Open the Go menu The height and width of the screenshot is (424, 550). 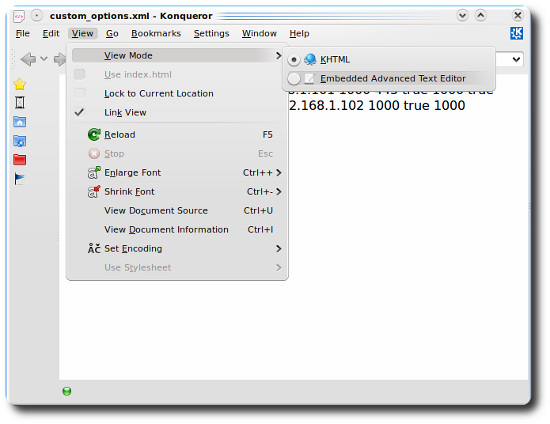click(112, 33)
